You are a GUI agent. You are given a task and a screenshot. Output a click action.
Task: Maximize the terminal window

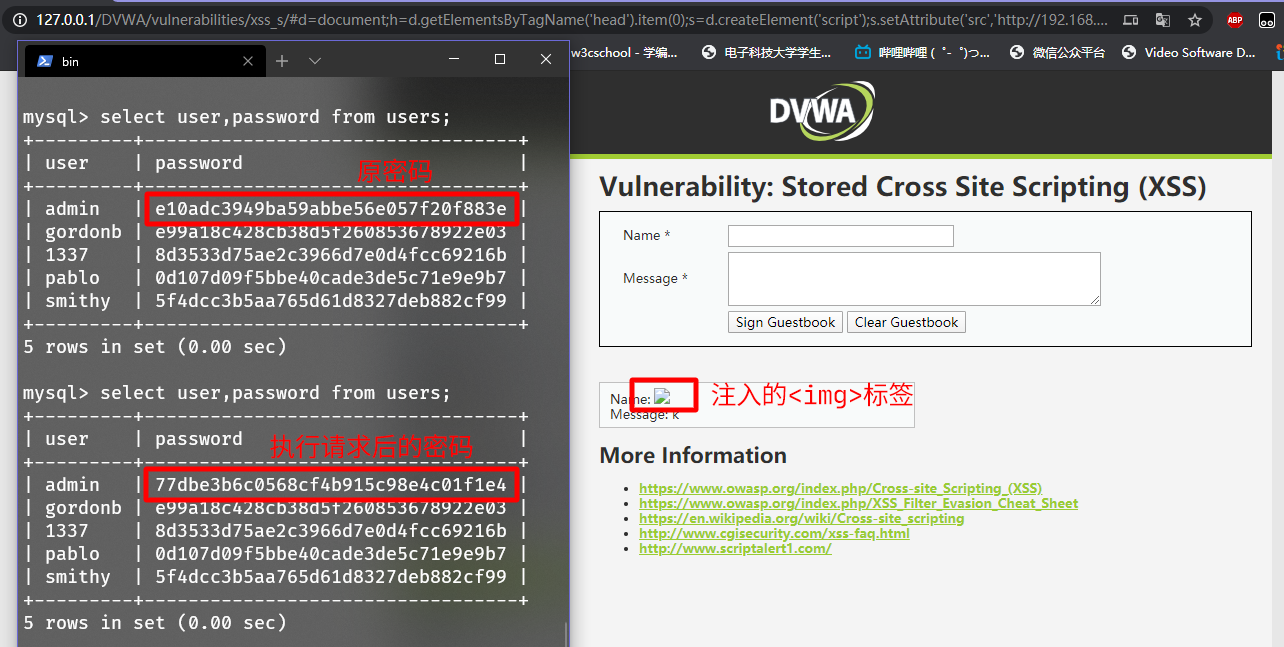pos(500,60)
